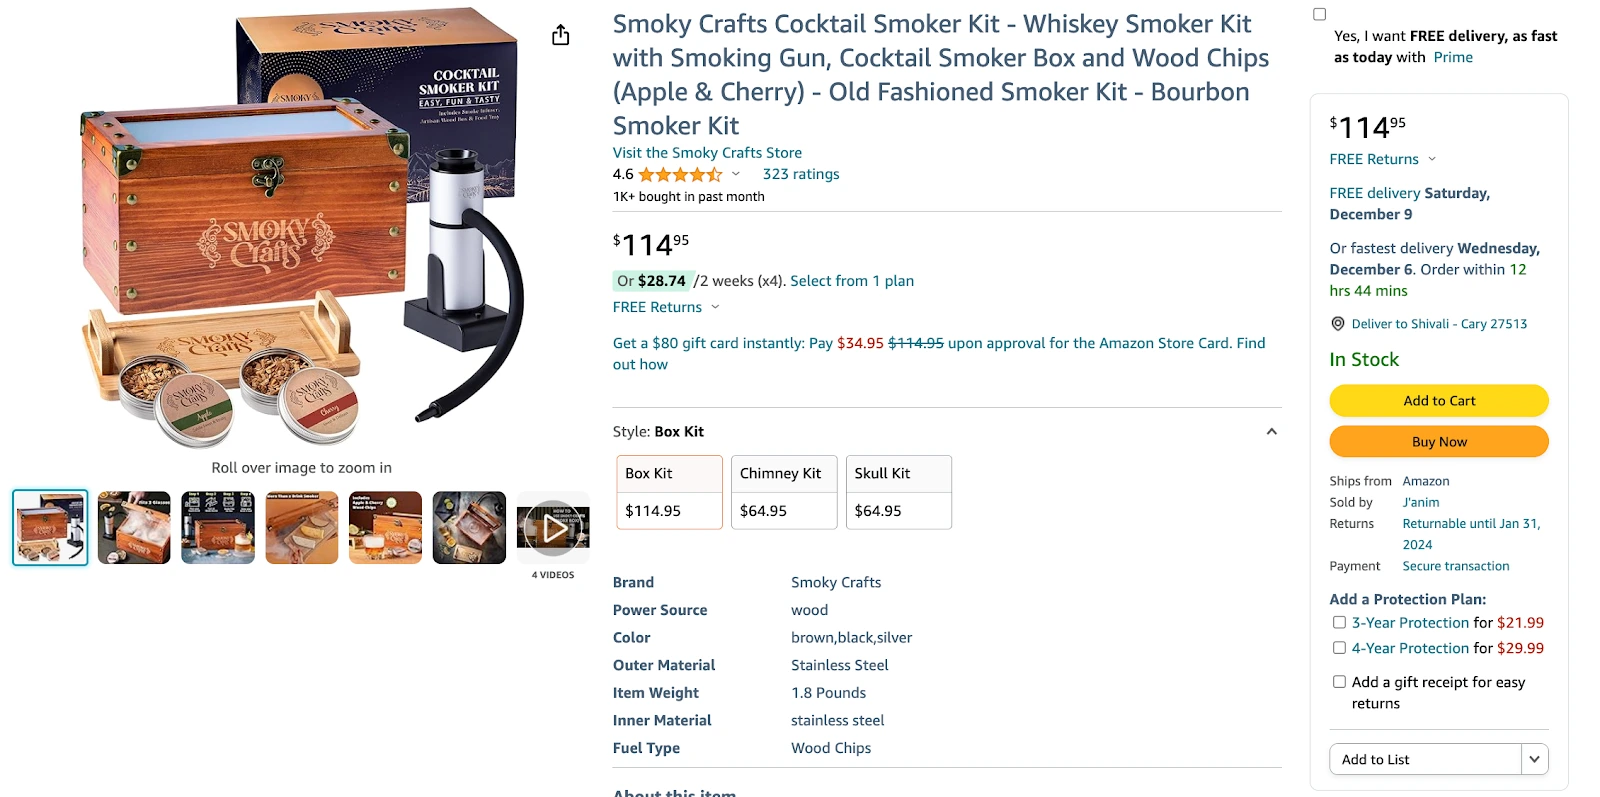1600x797 pixels.
Task: Select the Chimney Kit style option
Action: (x=784, y=492)
